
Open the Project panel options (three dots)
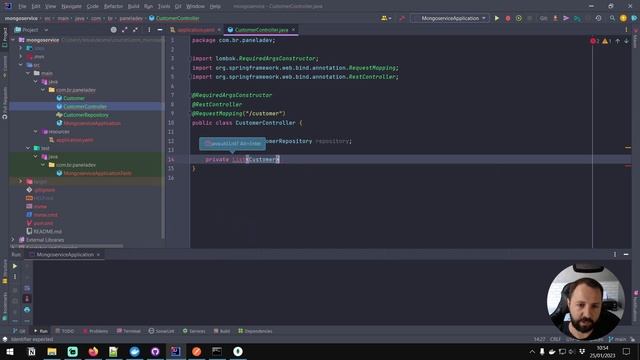(x=149, y=30)
